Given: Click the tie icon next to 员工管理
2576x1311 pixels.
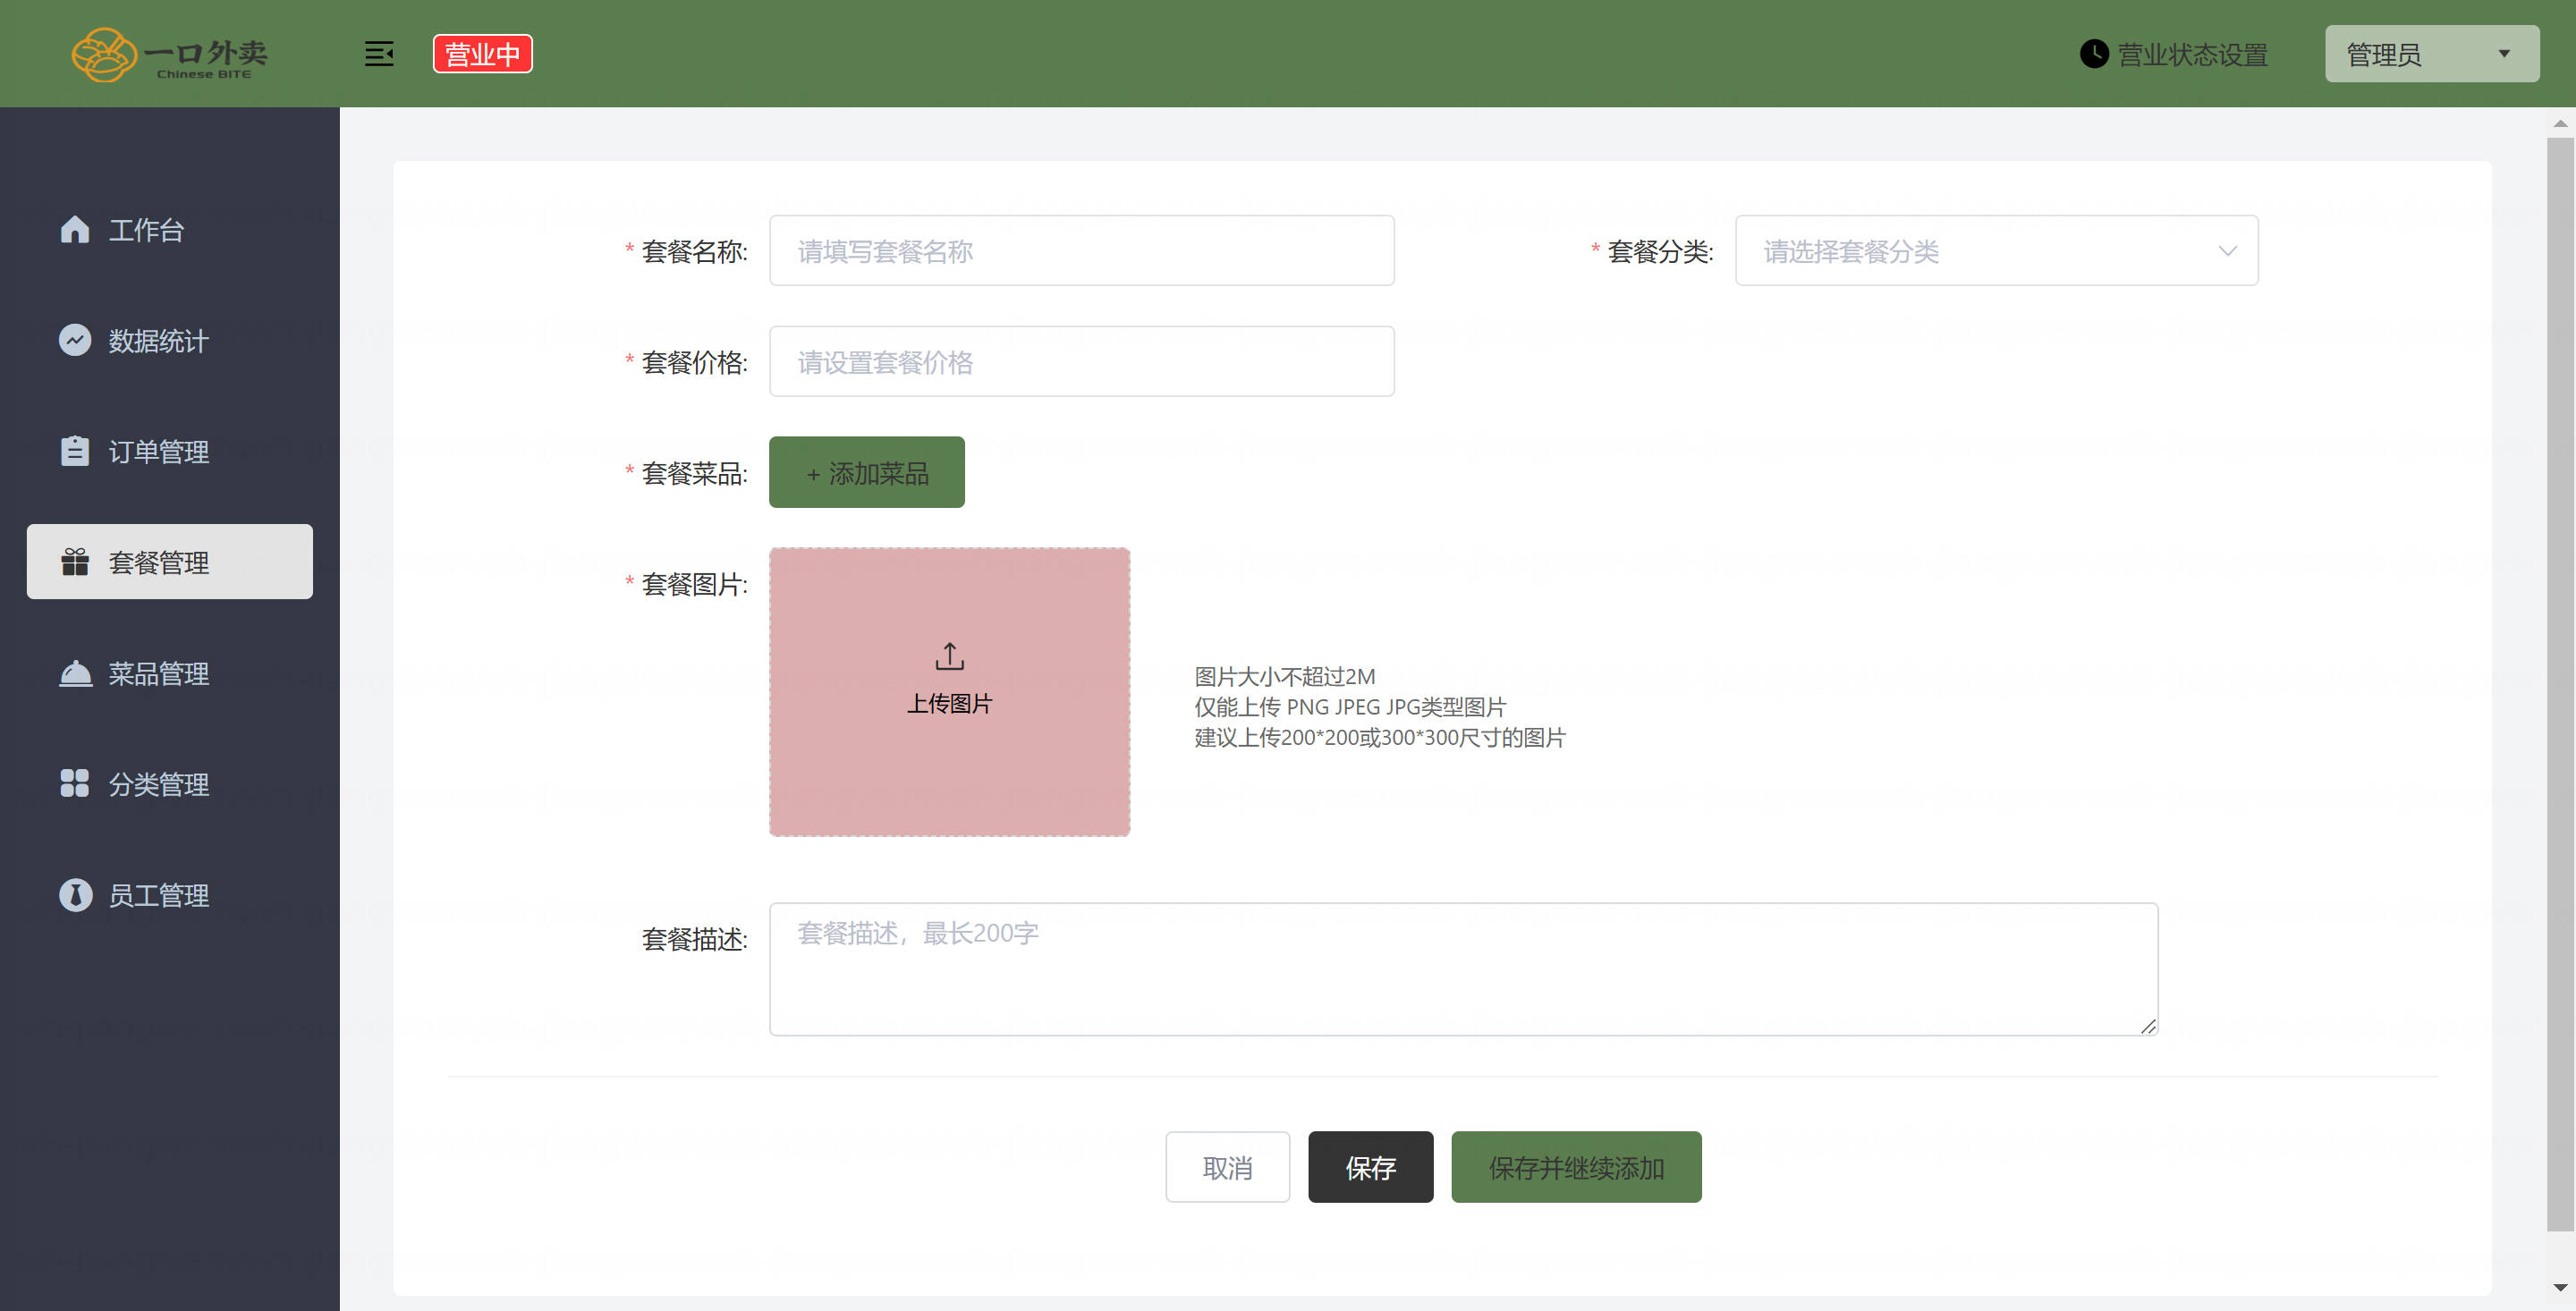Looking at the screenshot, I should click(x=75, y=895).
